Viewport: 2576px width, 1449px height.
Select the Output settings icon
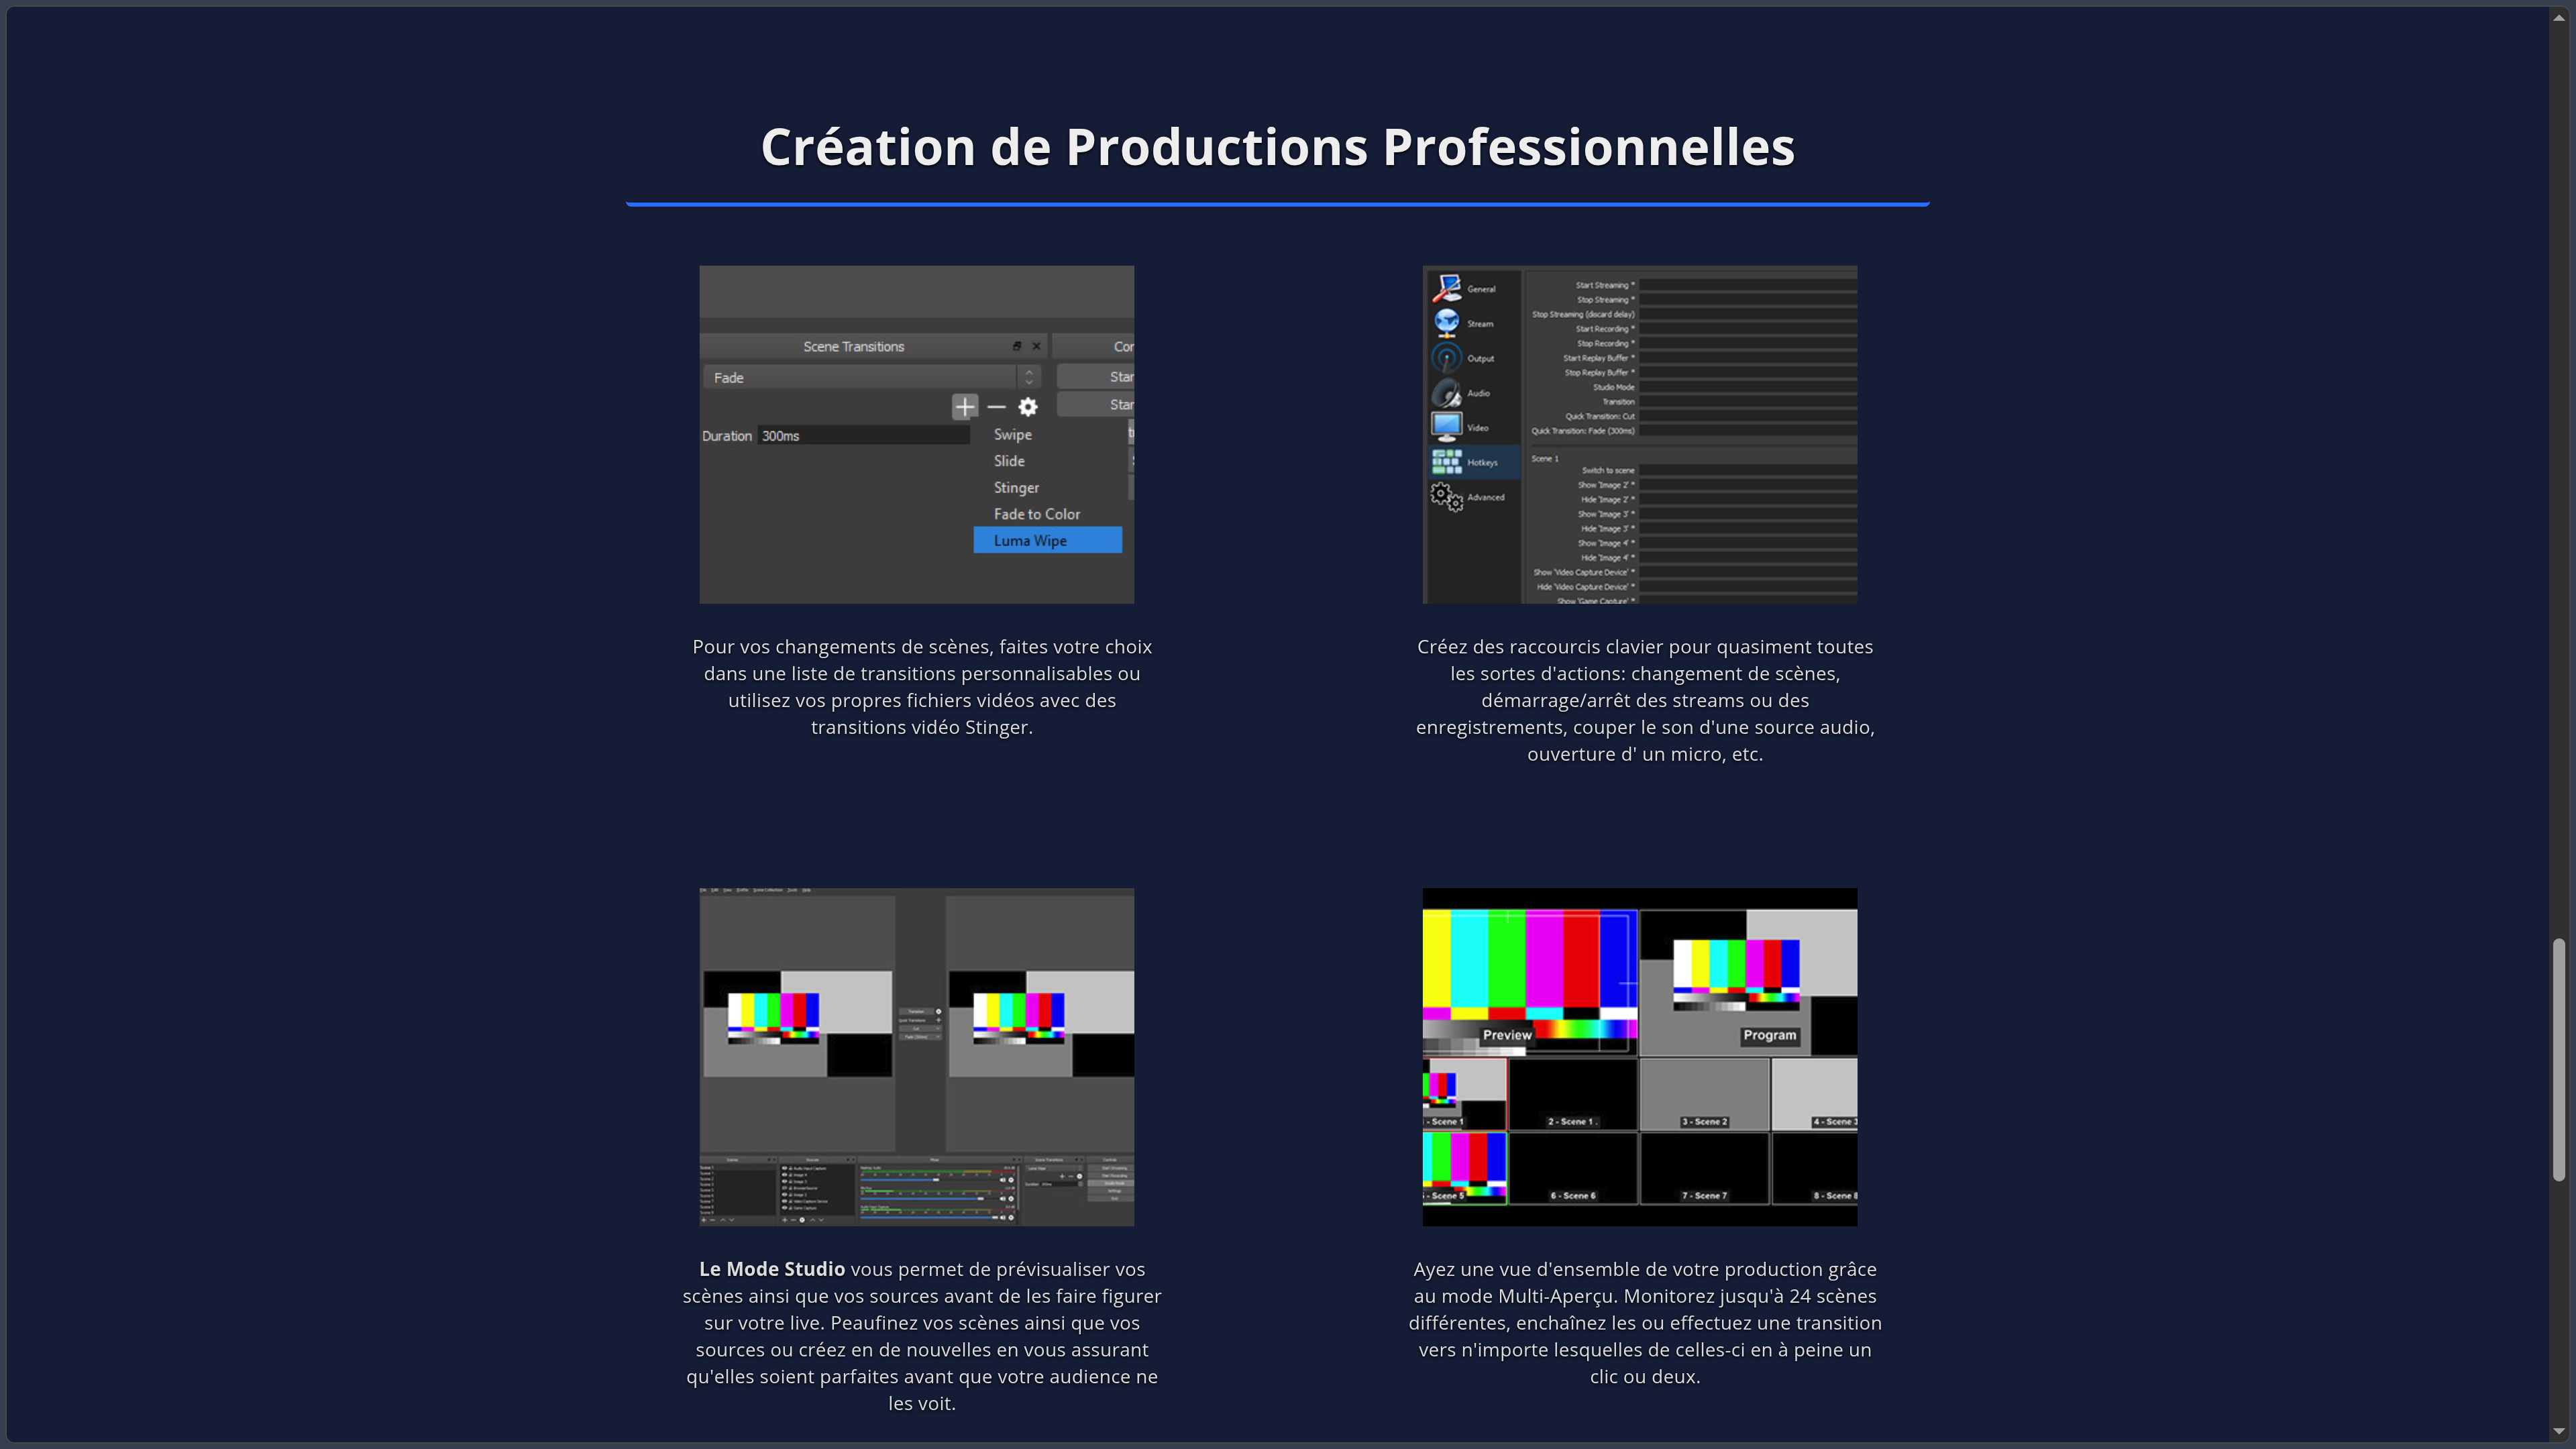pyautogui.click(x=1446, y=358)
